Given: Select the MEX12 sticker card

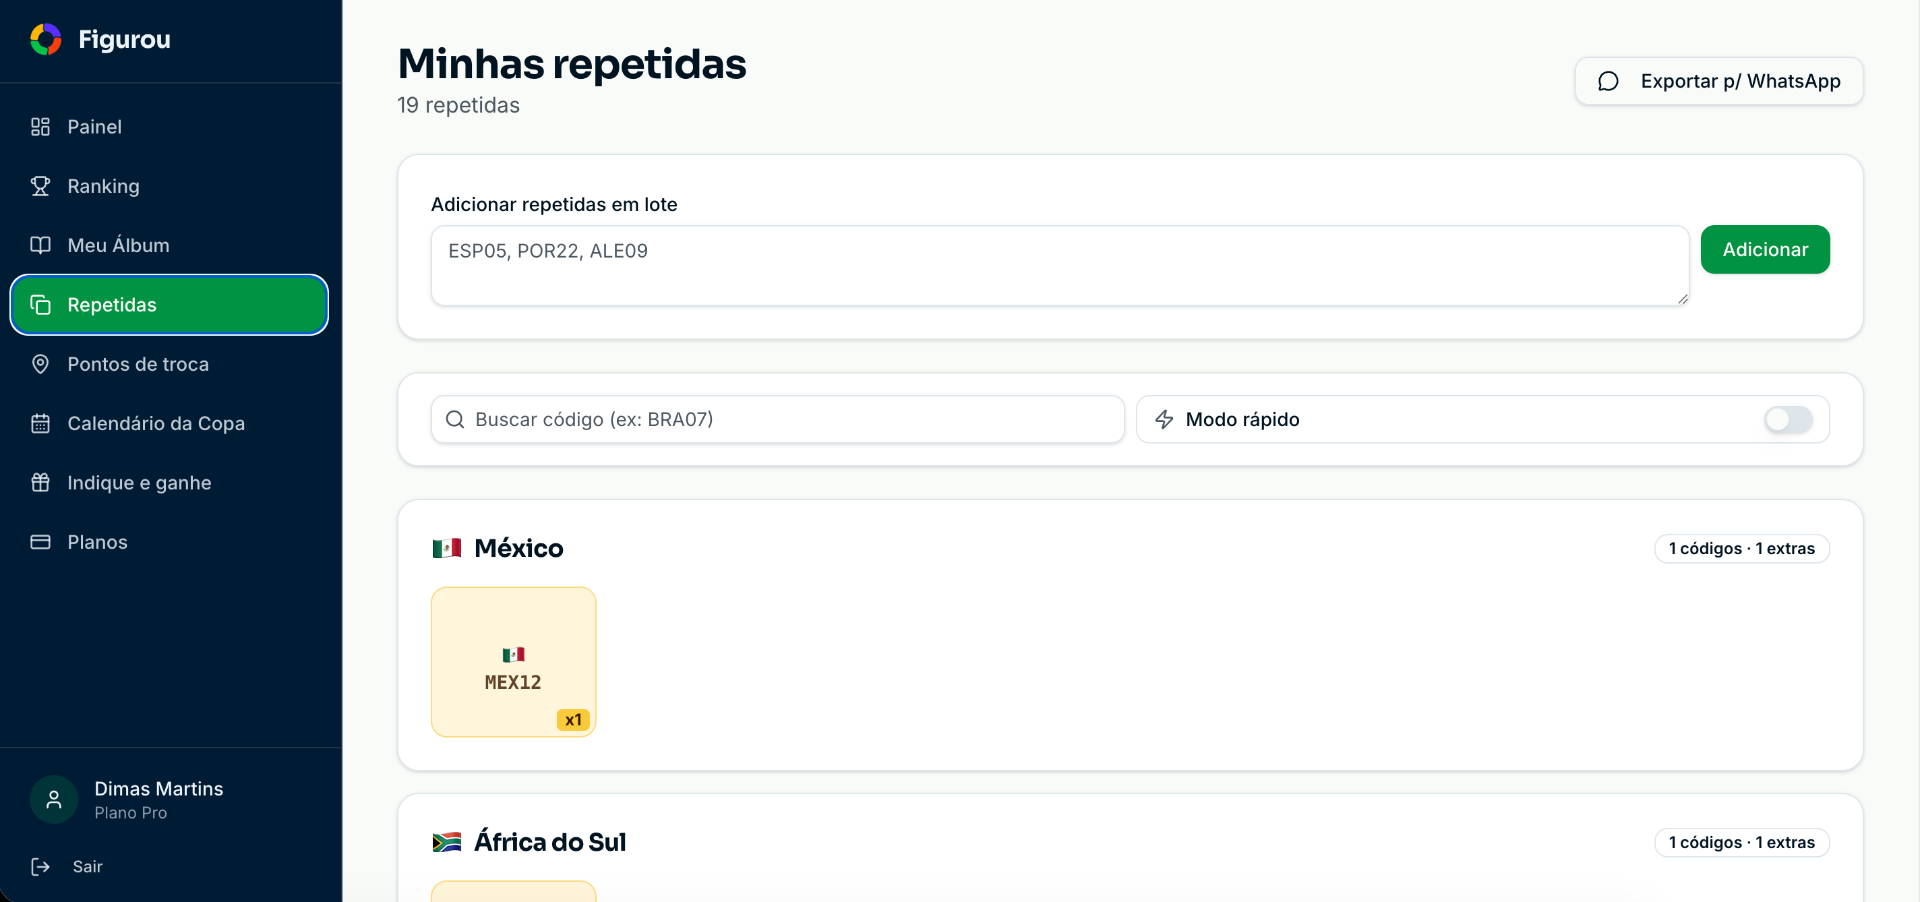Looking at the screenshot, I should [514, 662].
